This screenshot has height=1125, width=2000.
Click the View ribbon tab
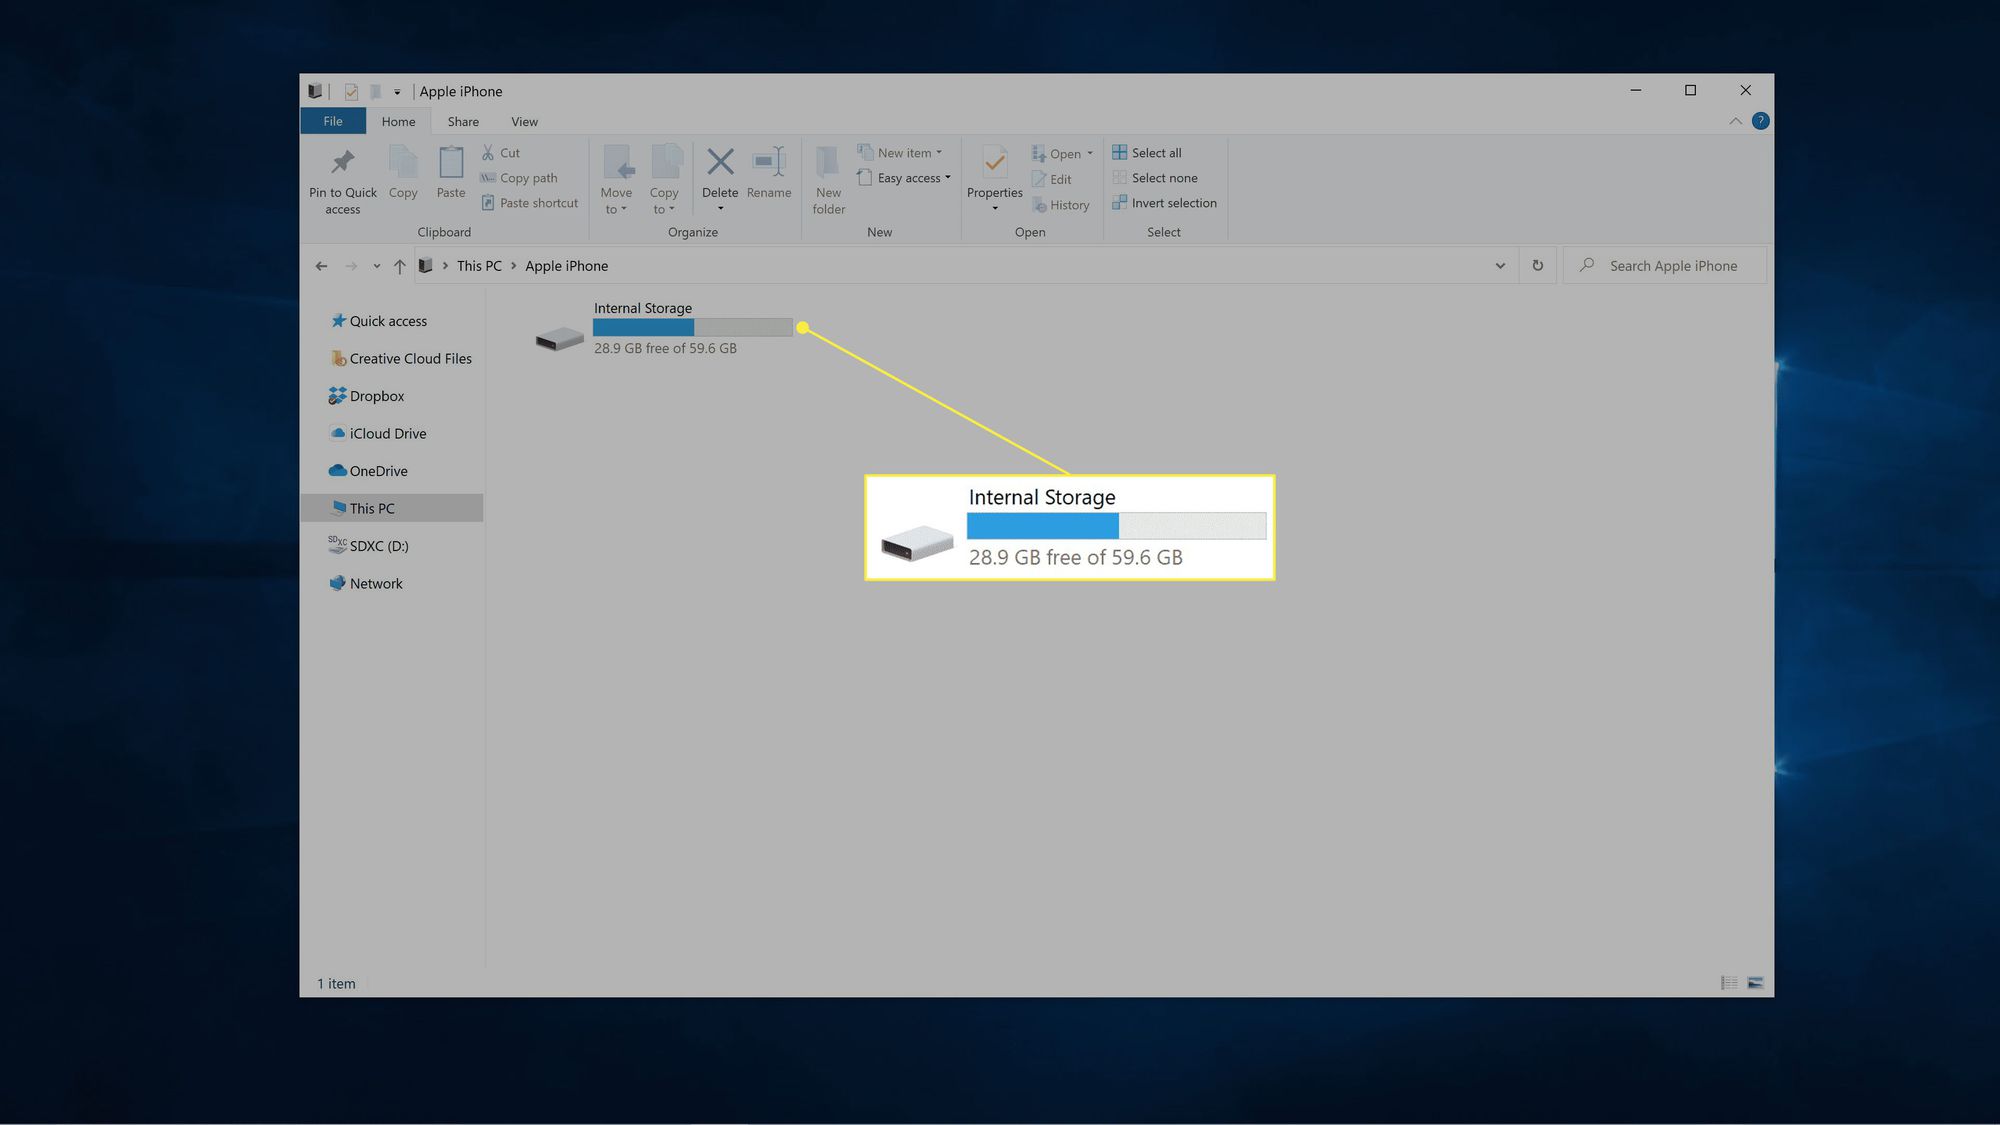(523, 121)
